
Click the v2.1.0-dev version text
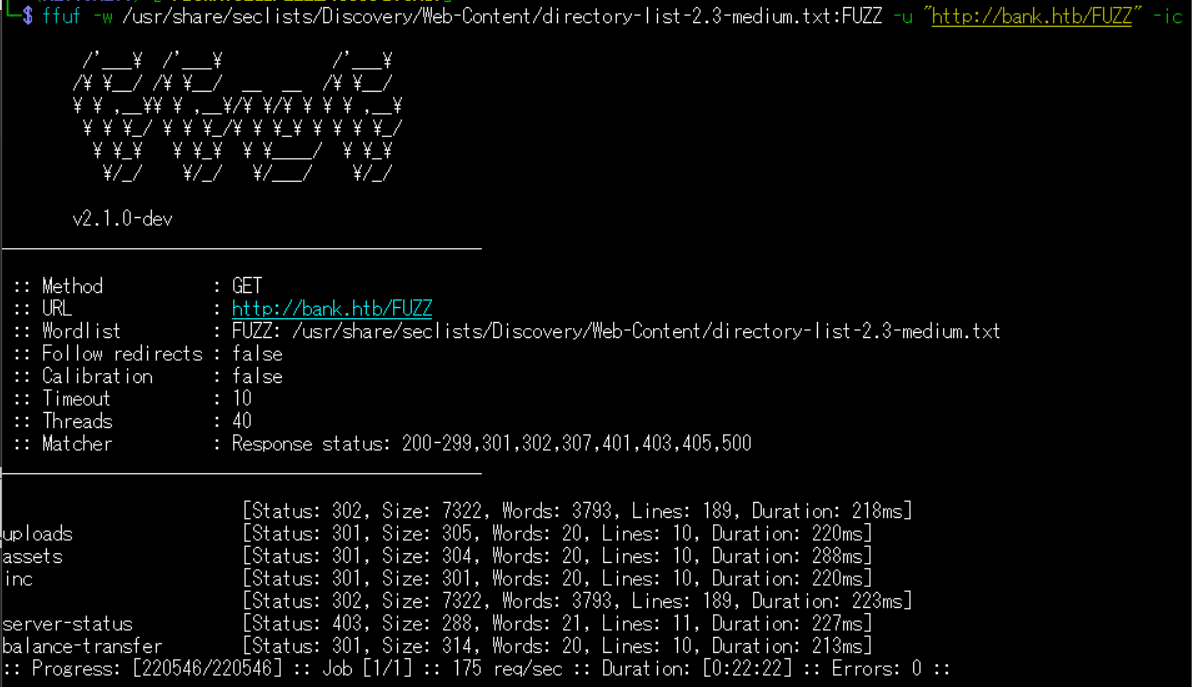[x=122, y=219]
